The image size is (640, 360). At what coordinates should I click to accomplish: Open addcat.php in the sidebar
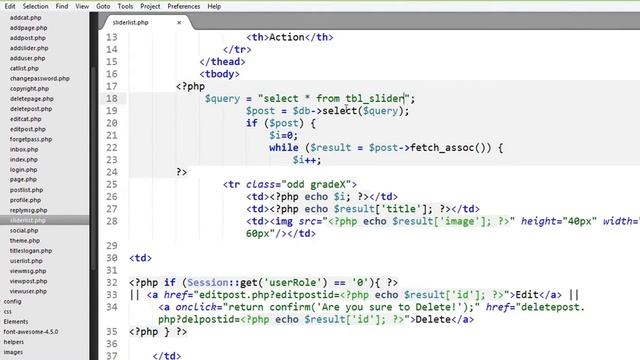(26, 18)
